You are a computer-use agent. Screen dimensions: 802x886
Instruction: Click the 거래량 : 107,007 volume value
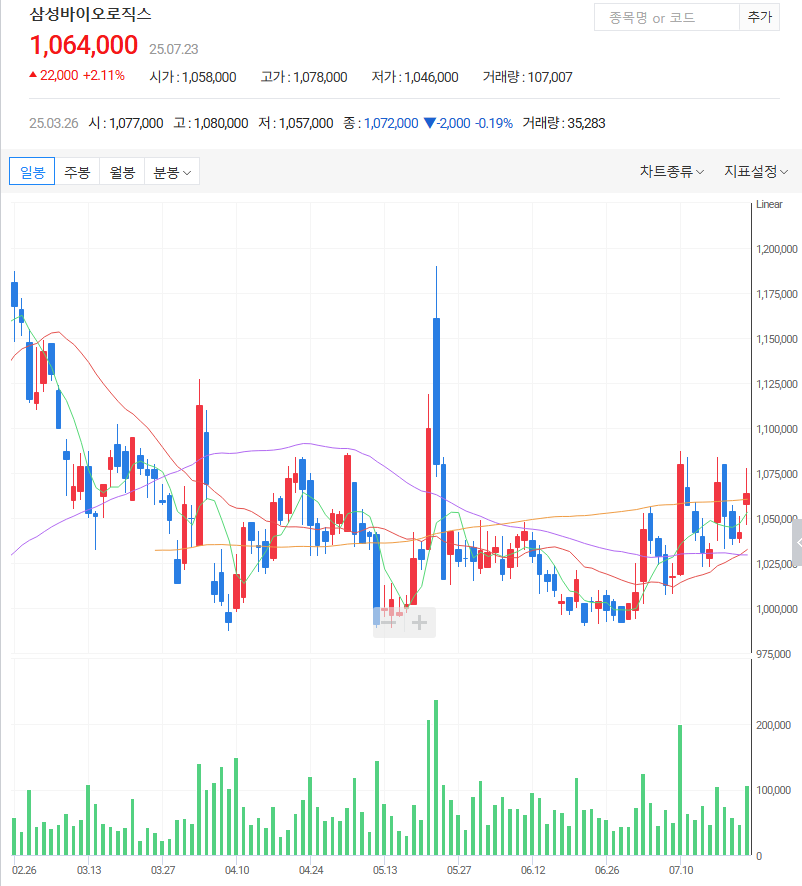(x=527, y=77)
